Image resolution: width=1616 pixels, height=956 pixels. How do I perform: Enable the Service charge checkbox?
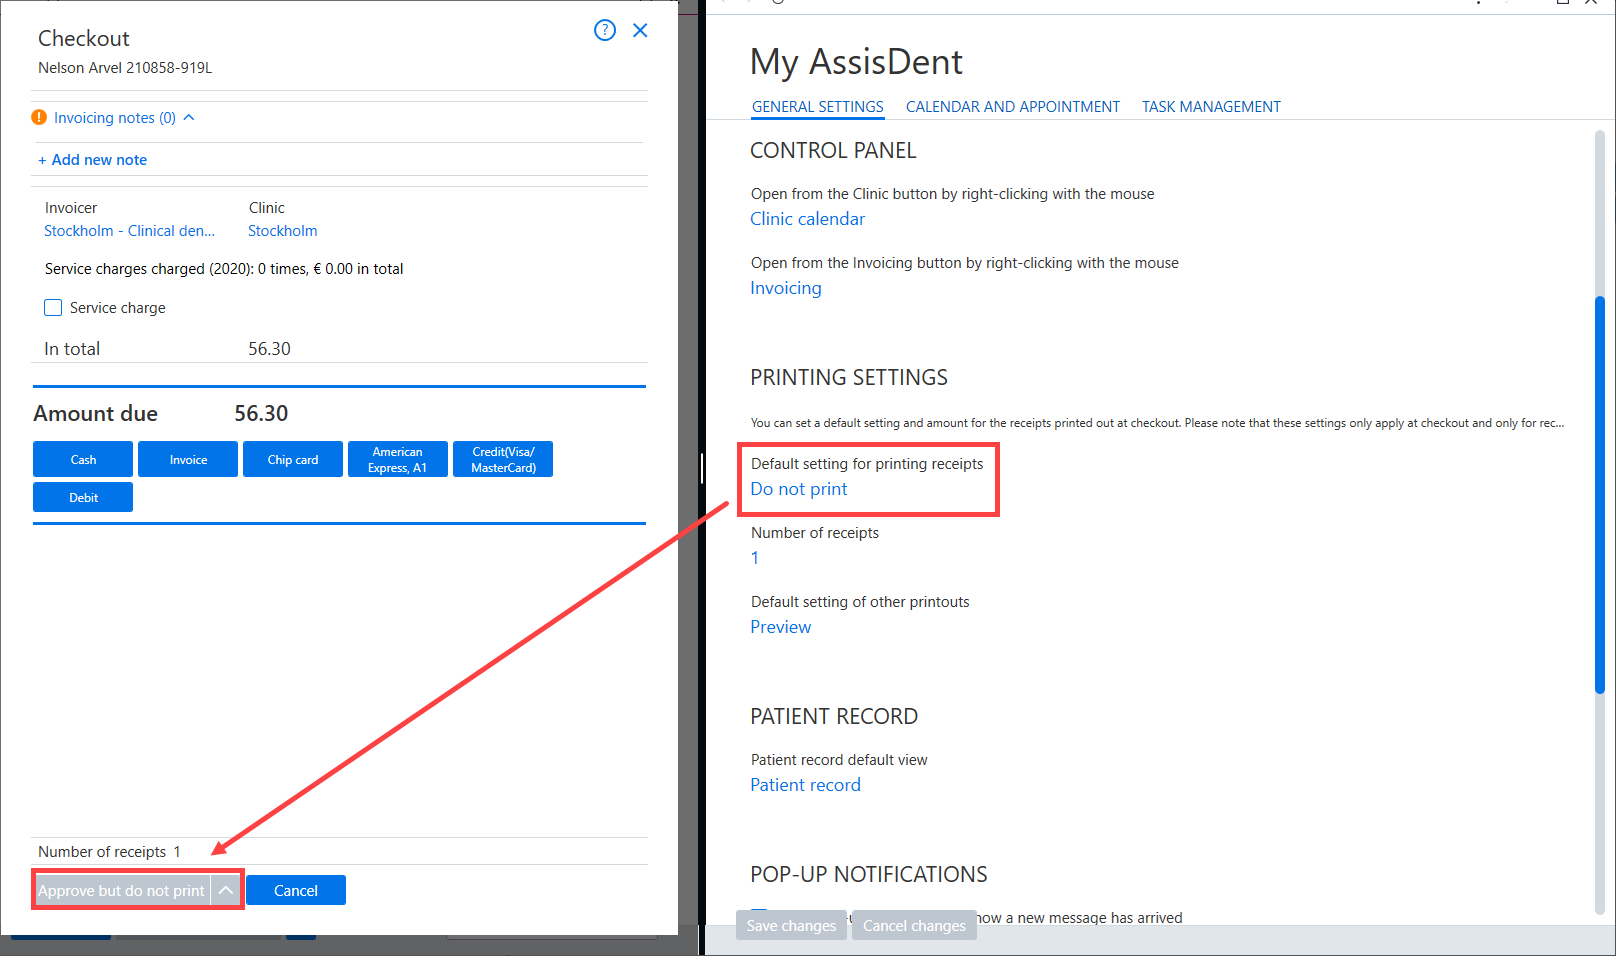pos(53,308)
